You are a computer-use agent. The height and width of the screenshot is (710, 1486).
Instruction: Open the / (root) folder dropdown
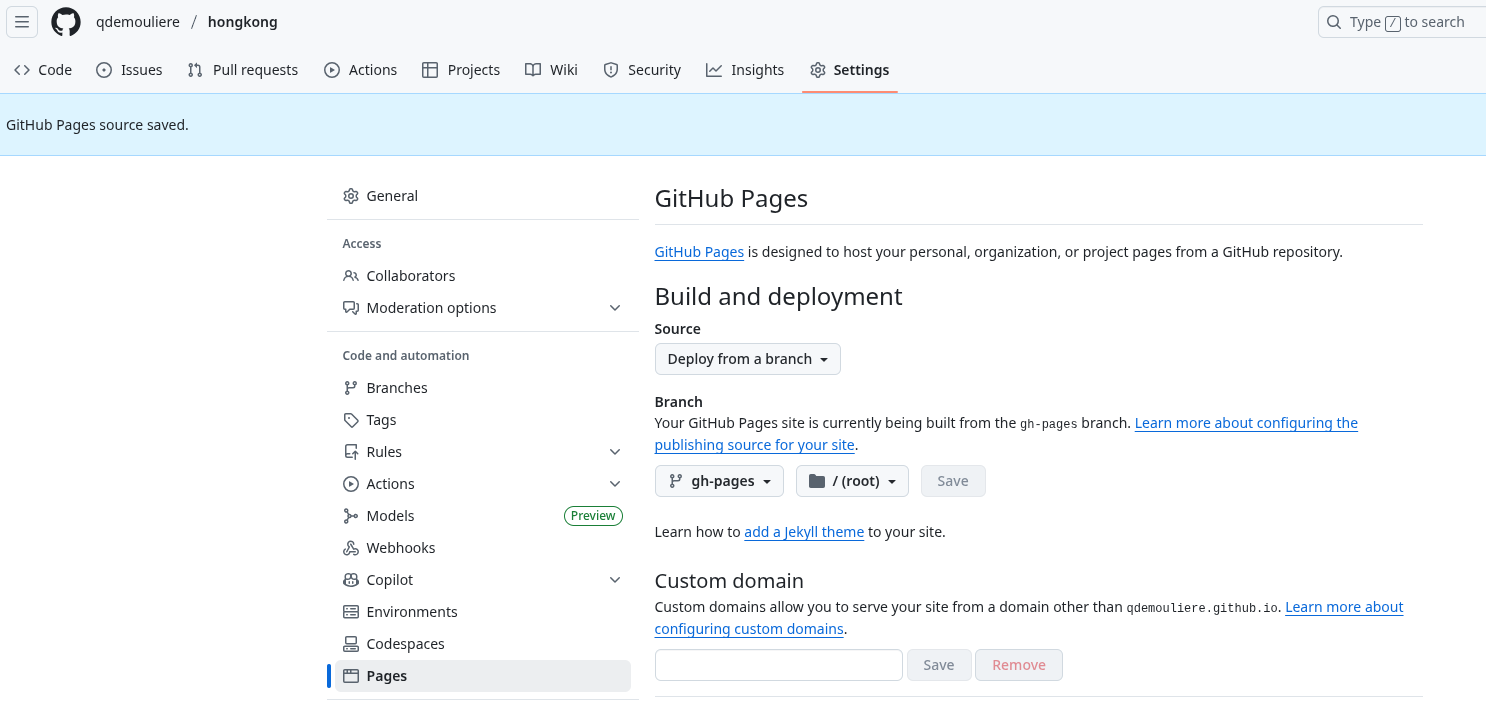tap(852, 481)
